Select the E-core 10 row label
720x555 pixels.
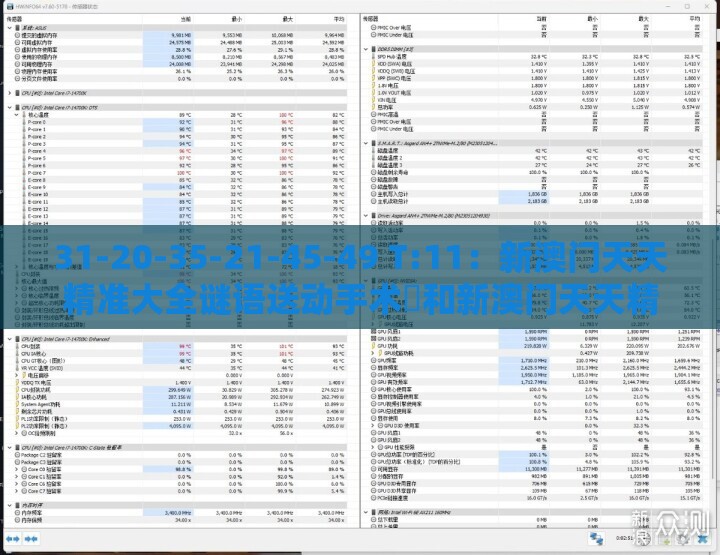(x=38, y=194)
